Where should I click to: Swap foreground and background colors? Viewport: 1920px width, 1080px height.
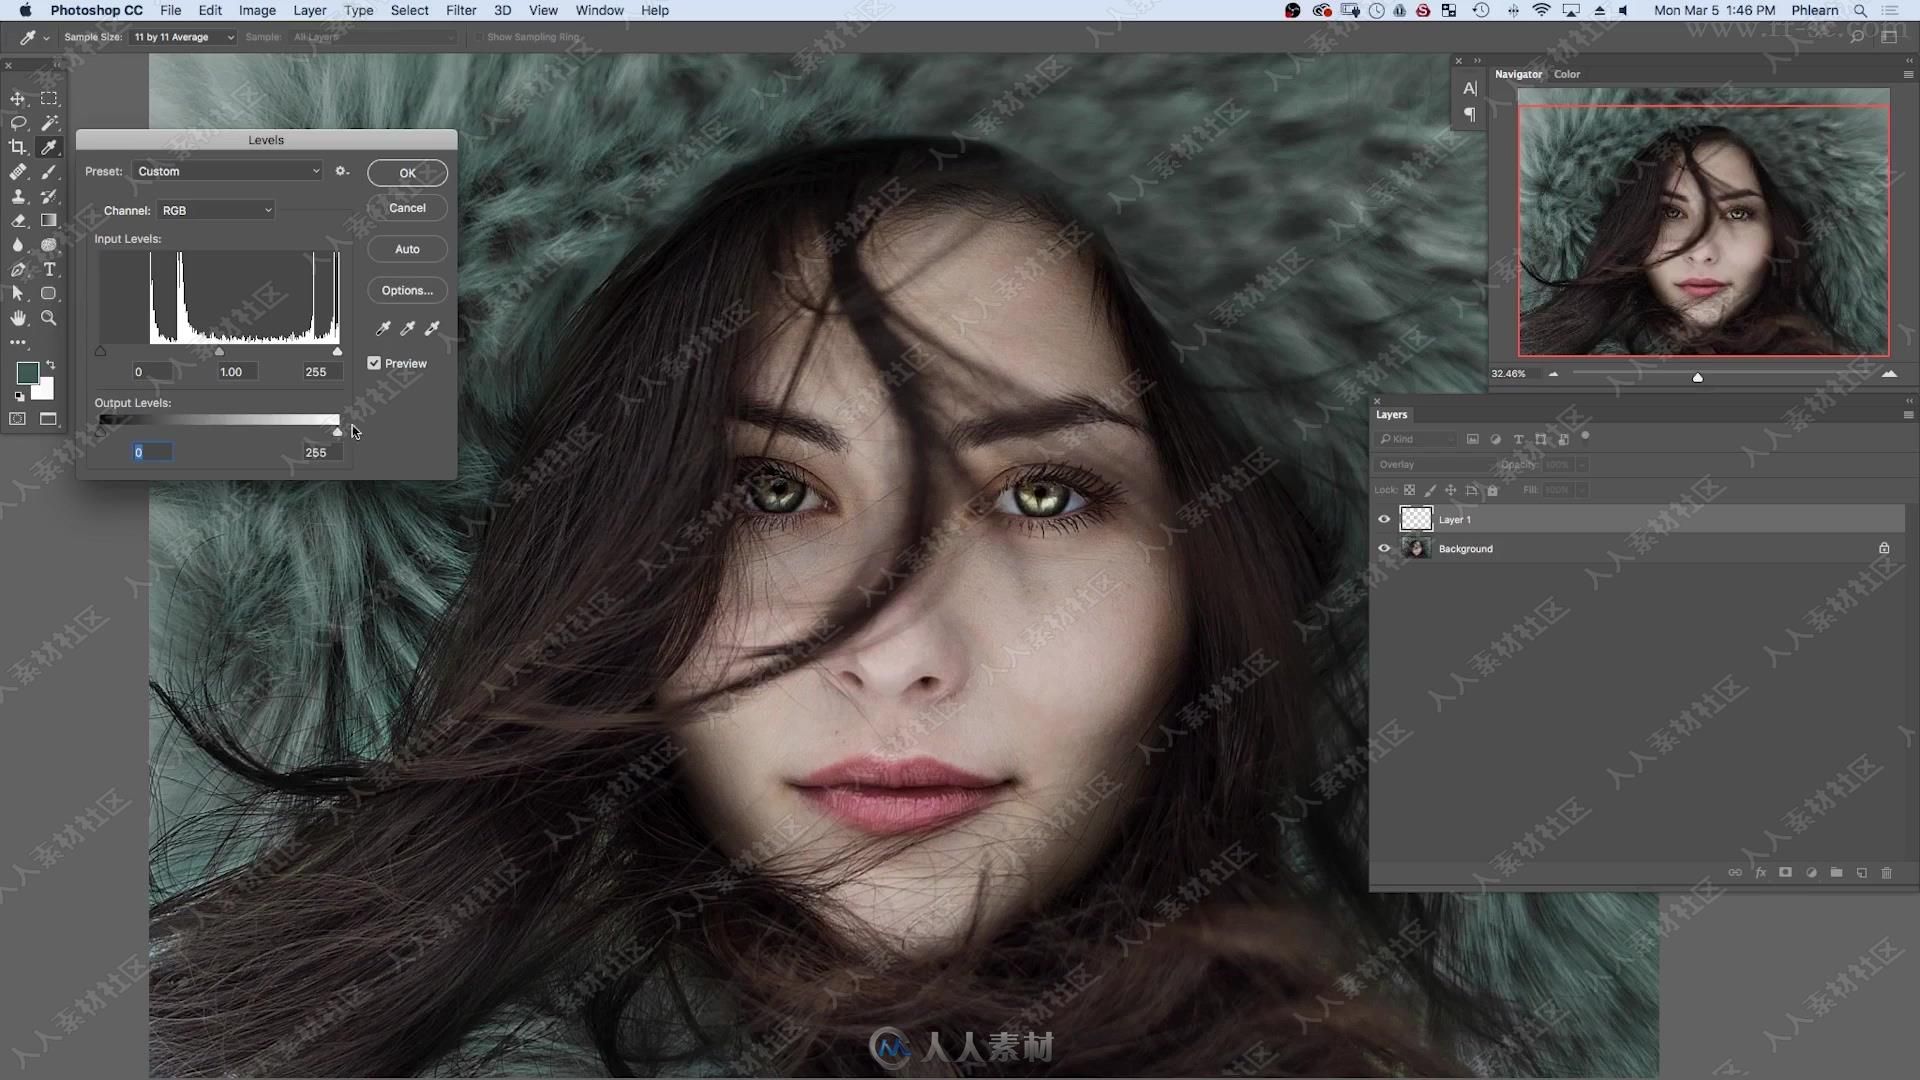(x=50, y=365)
